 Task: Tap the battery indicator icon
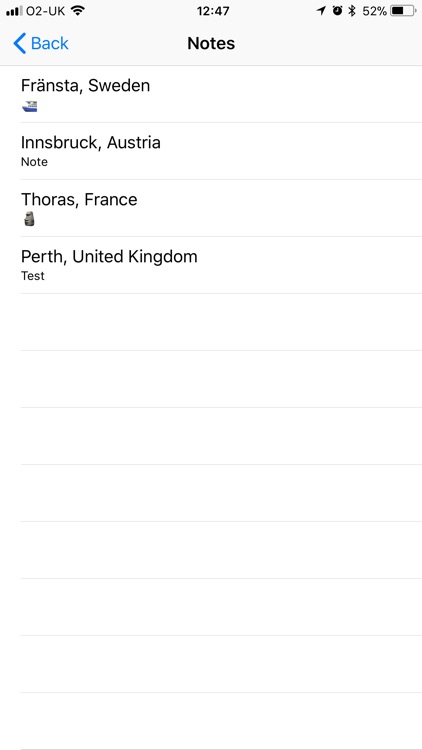click(x=403, y=11)
